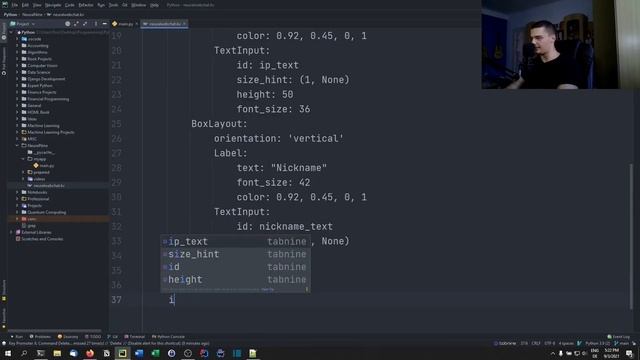Click the Expand All icon in Project panel
This screenshot has height=360, width=640.
pos(76,24)
